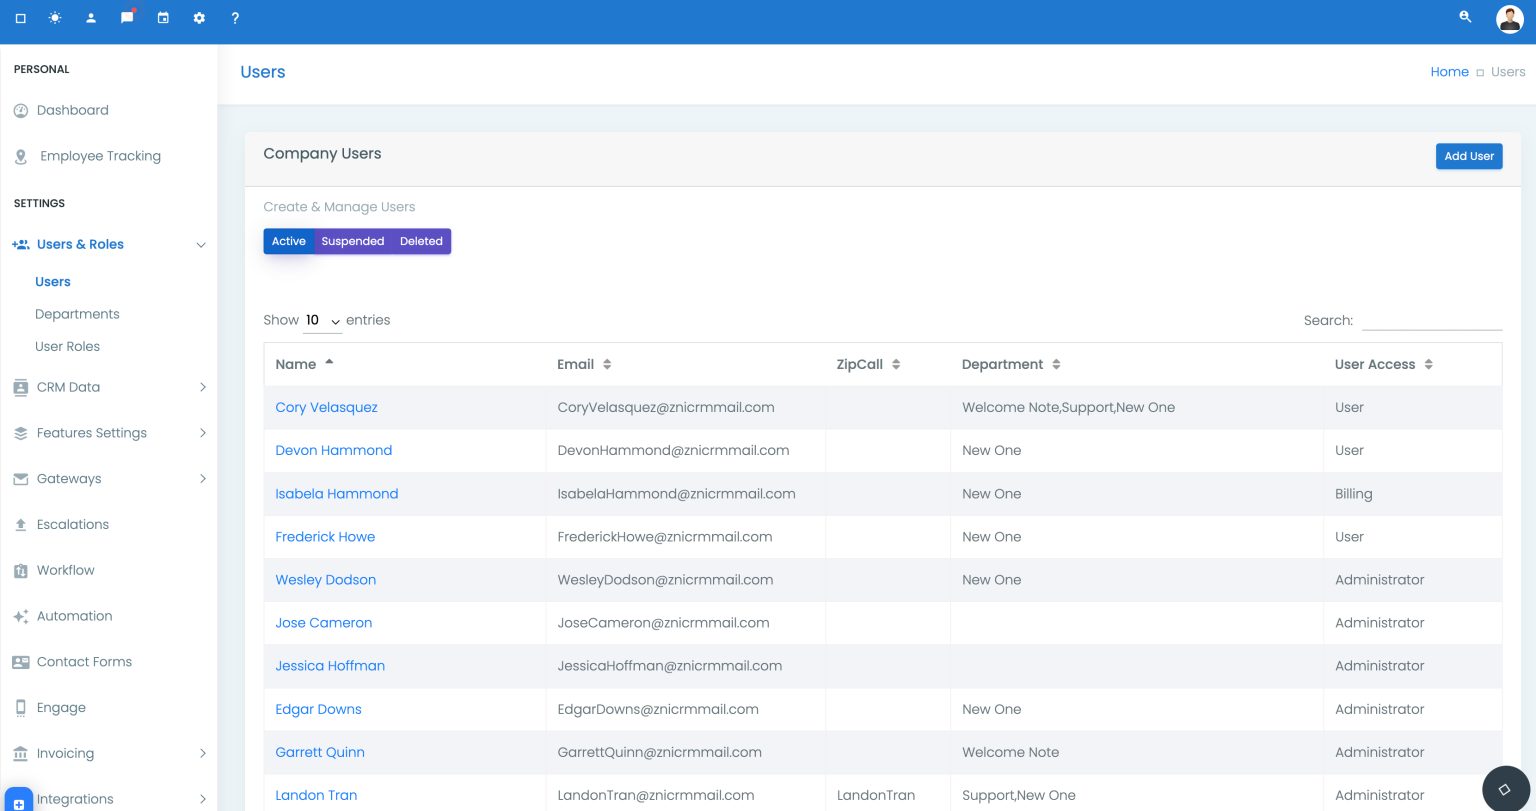Click the Add User button
The width and height of the screenshot is (1536, 811).
click(1468, 156)
